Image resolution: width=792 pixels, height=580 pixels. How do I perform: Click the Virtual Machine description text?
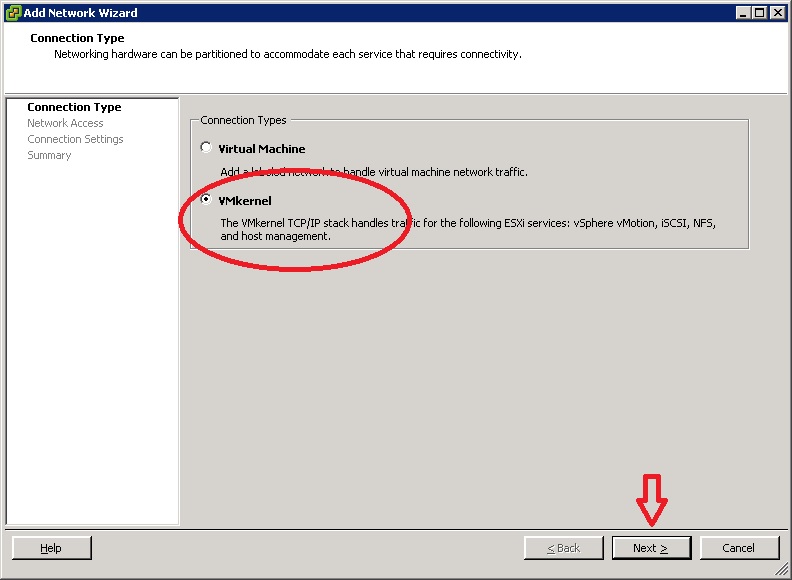(x=373, y=172)
